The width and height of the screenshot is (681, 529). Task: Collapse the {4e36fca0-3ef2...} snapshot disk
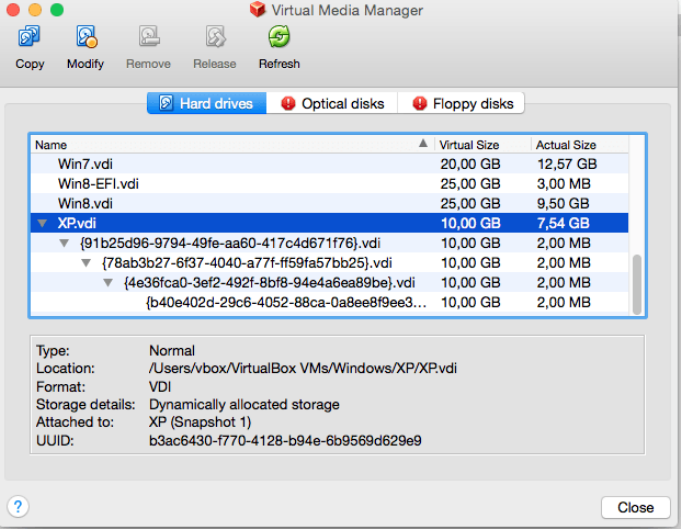(x=108, y=283)
